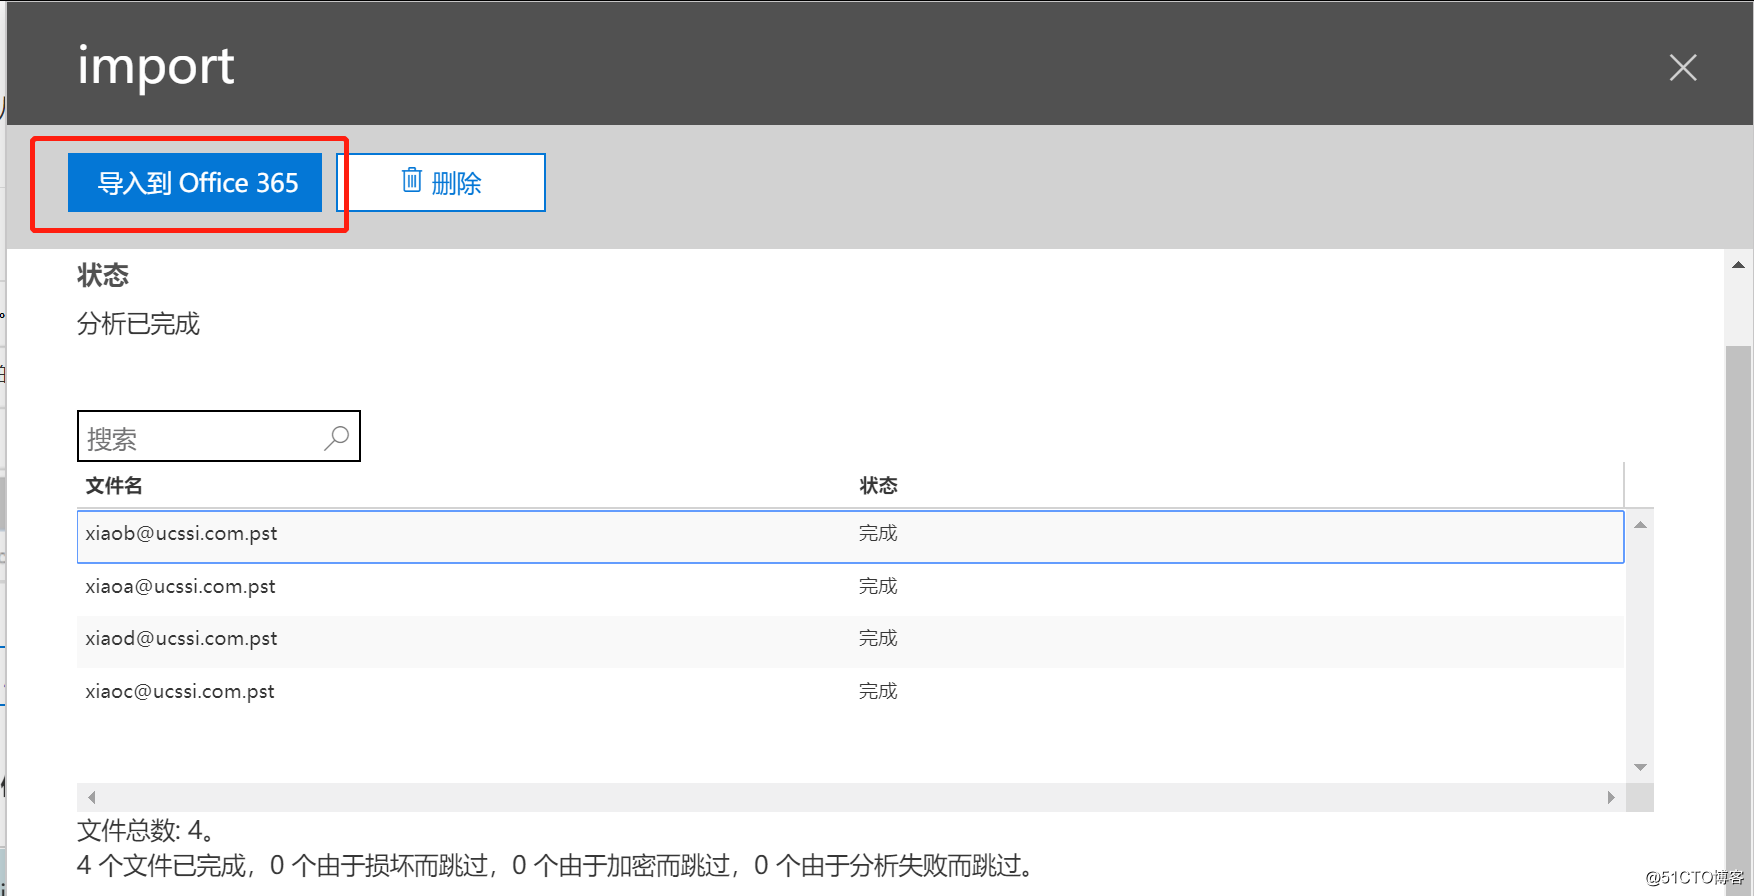The width and height of the screenshot is (1754, 896).
Task: Click the file list scroll up arrow
Action: [1640, 525]
